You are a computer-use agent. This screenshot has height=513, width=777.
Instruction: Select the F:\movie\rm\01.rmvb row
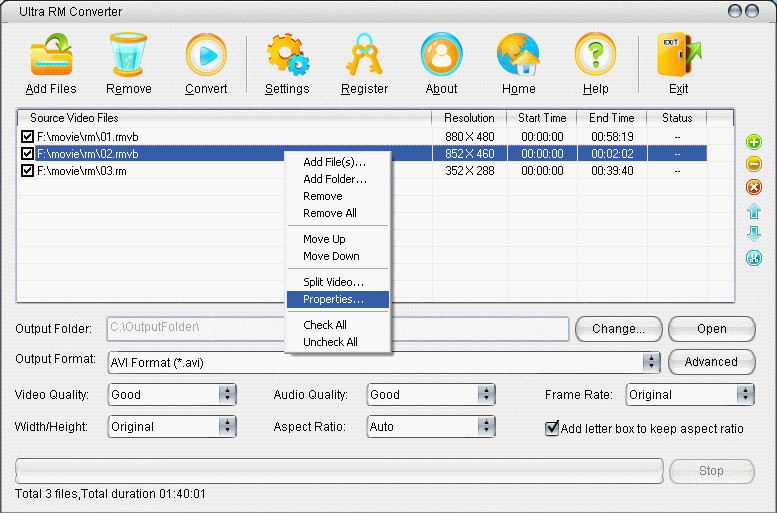pyautogui.click(x=362, y=136)
